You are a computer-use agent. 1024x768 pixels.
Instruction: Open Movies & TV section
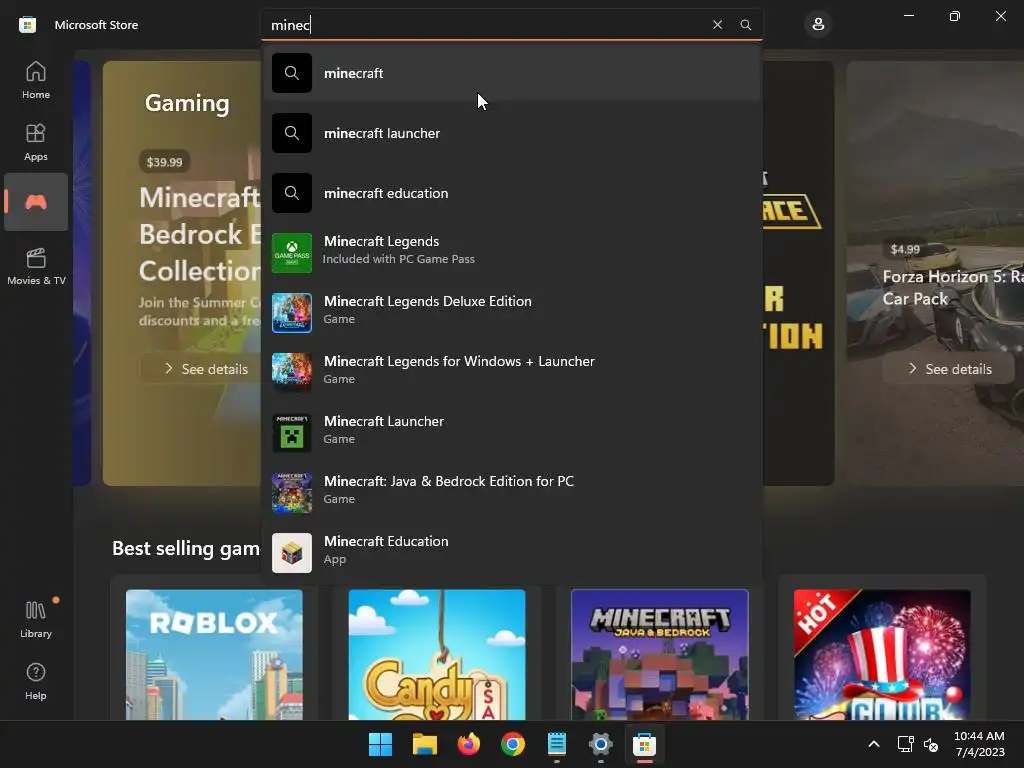click(x=36, y=266)
